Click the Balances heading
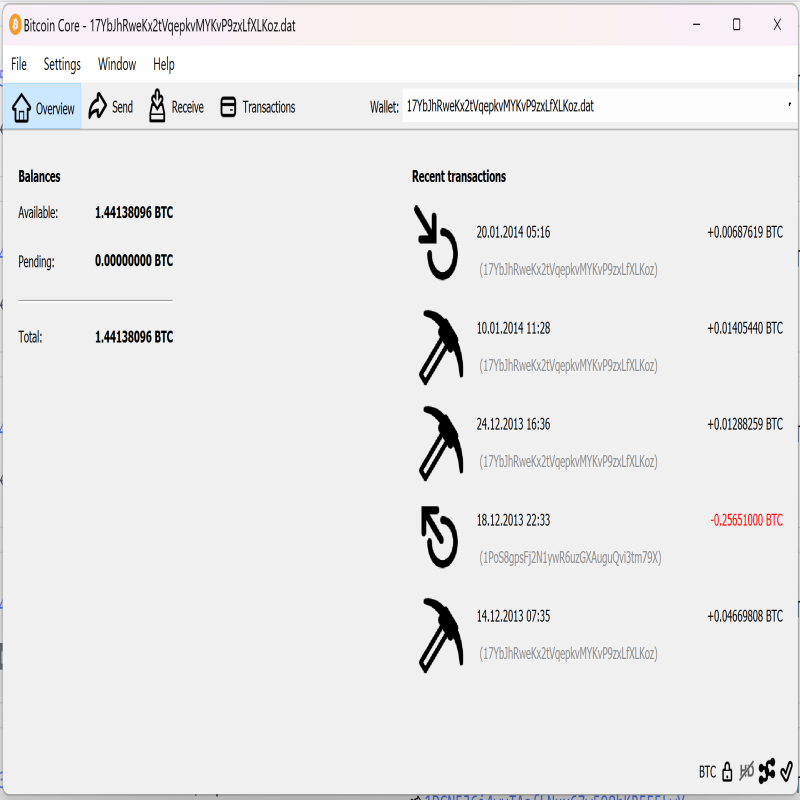 coord(39,177)
